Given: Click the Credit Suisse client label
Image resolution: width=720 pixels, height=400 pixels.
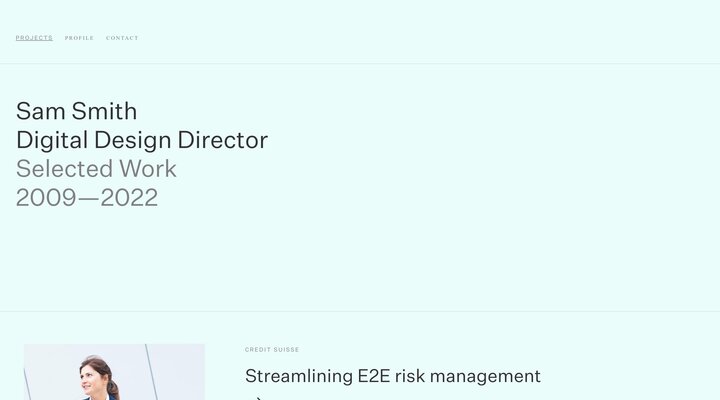Looking at the screenshot, I should click(272, 350).
